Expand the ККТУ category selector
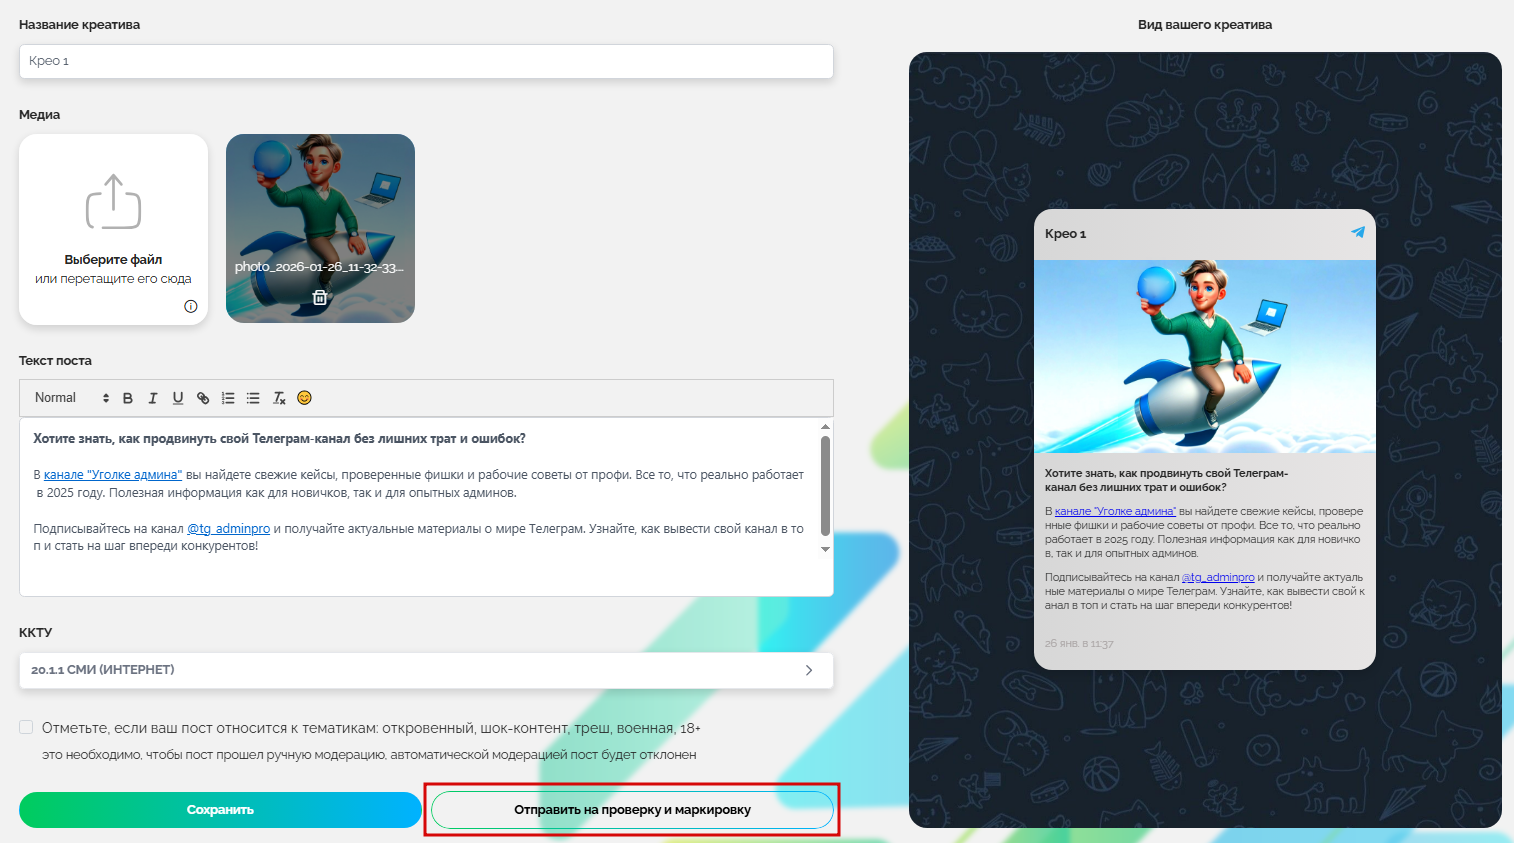The image size is (1514, 843). (x=426, y=670)
